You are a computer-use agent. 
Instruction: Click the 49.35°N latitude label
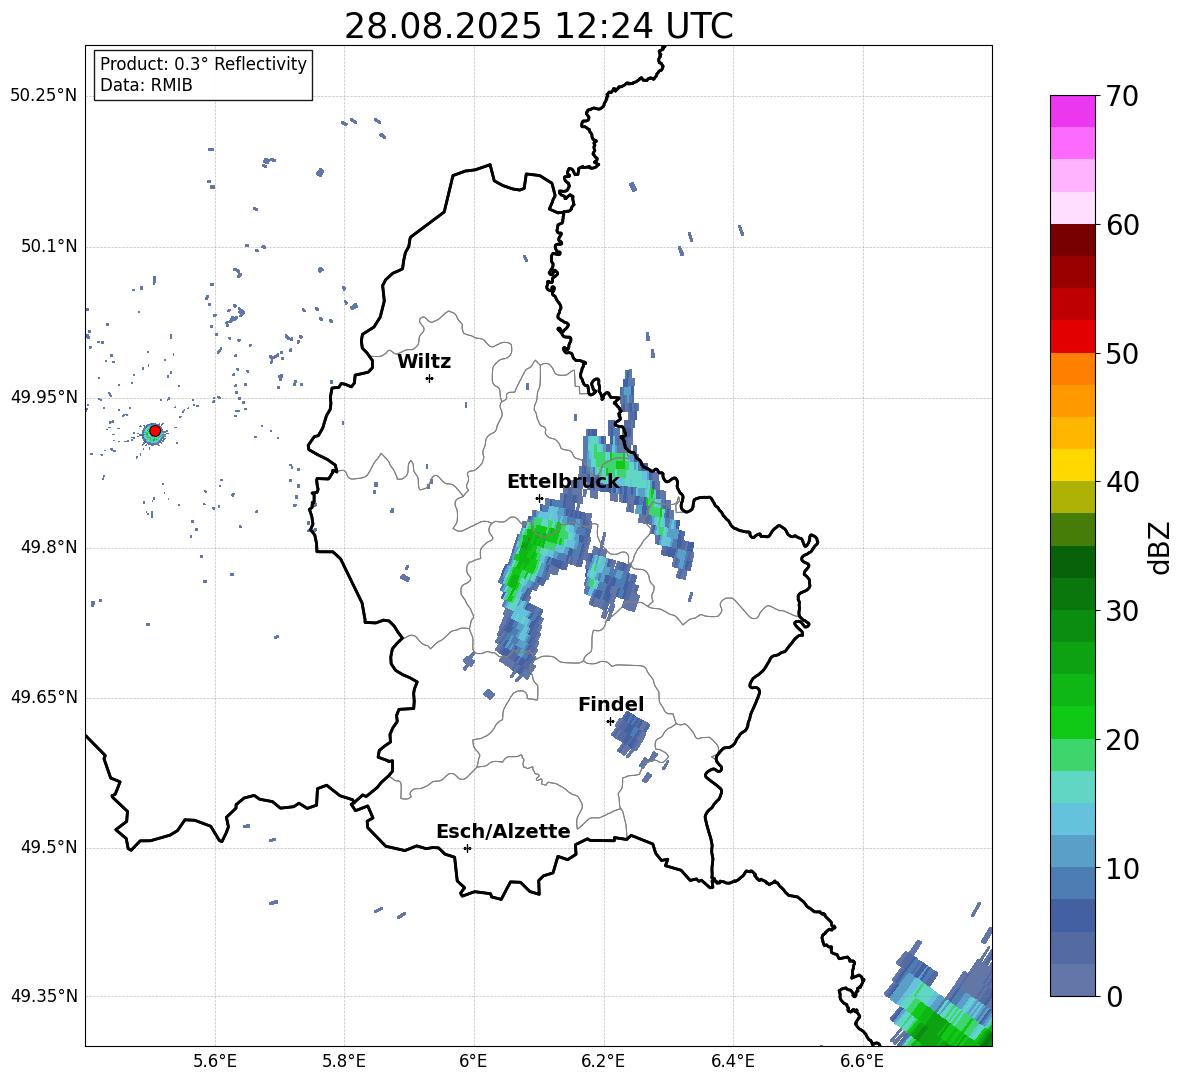(43, 996)
